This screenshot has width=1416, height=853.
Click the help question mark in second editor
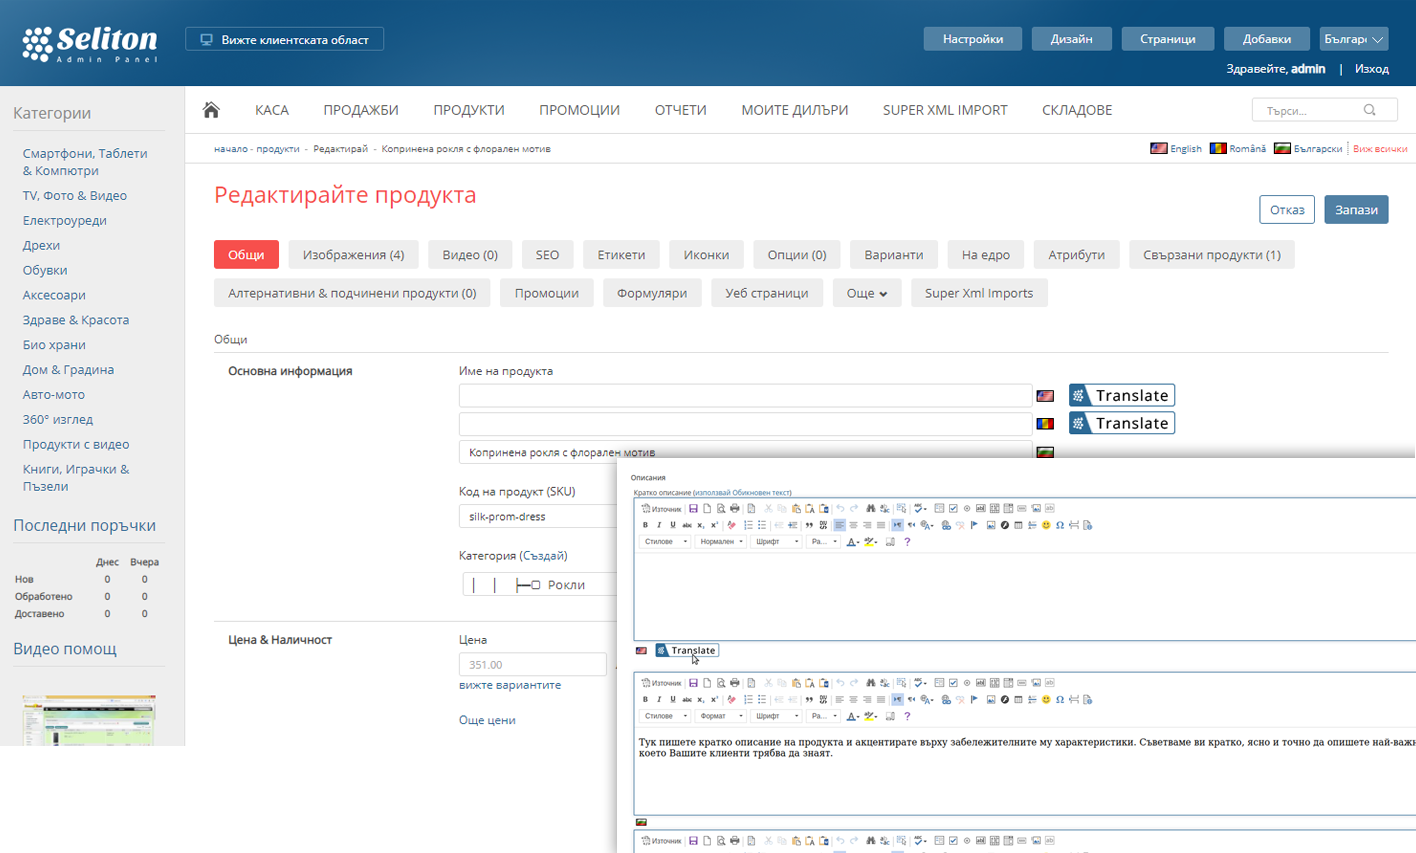907,717
